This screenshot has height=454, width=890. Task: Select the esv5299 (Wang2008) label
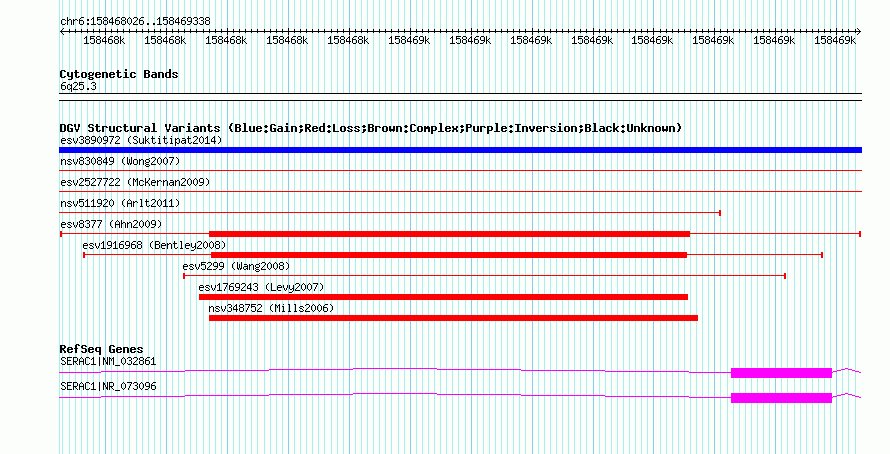click(x=236, y=266)
